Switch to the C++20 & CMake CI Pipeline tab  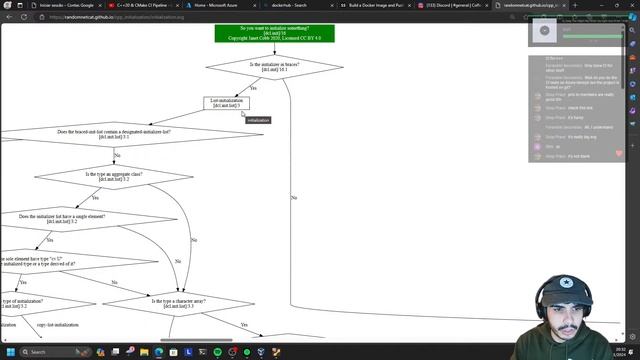[x=143, y=5]
